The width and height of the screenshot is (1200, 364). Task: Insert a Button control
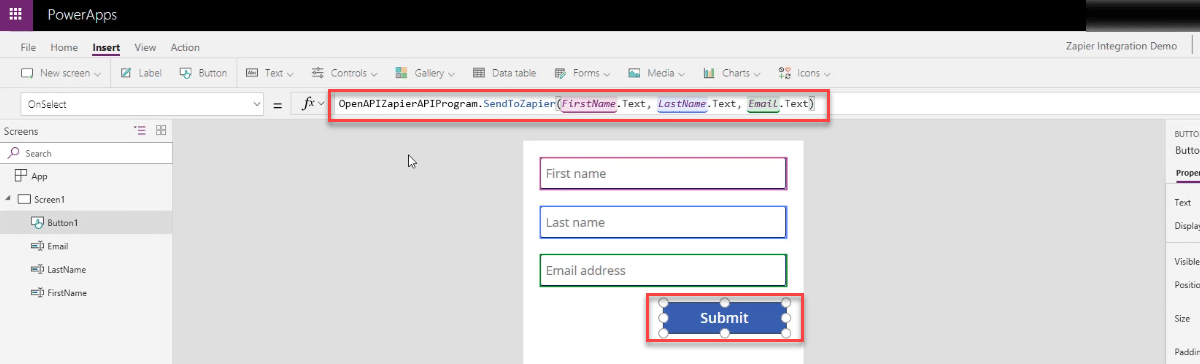tap(203, 73)
